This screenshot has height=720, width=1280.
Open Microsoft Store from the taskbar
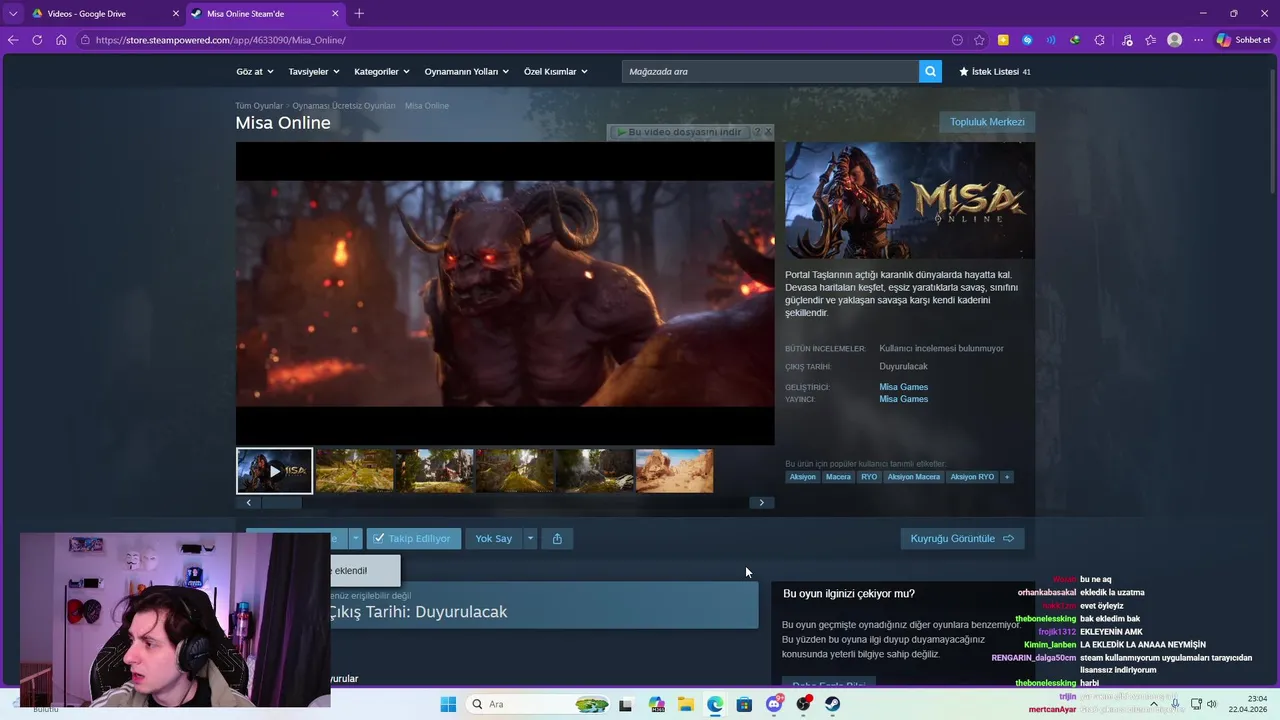(x=744, y=704)
